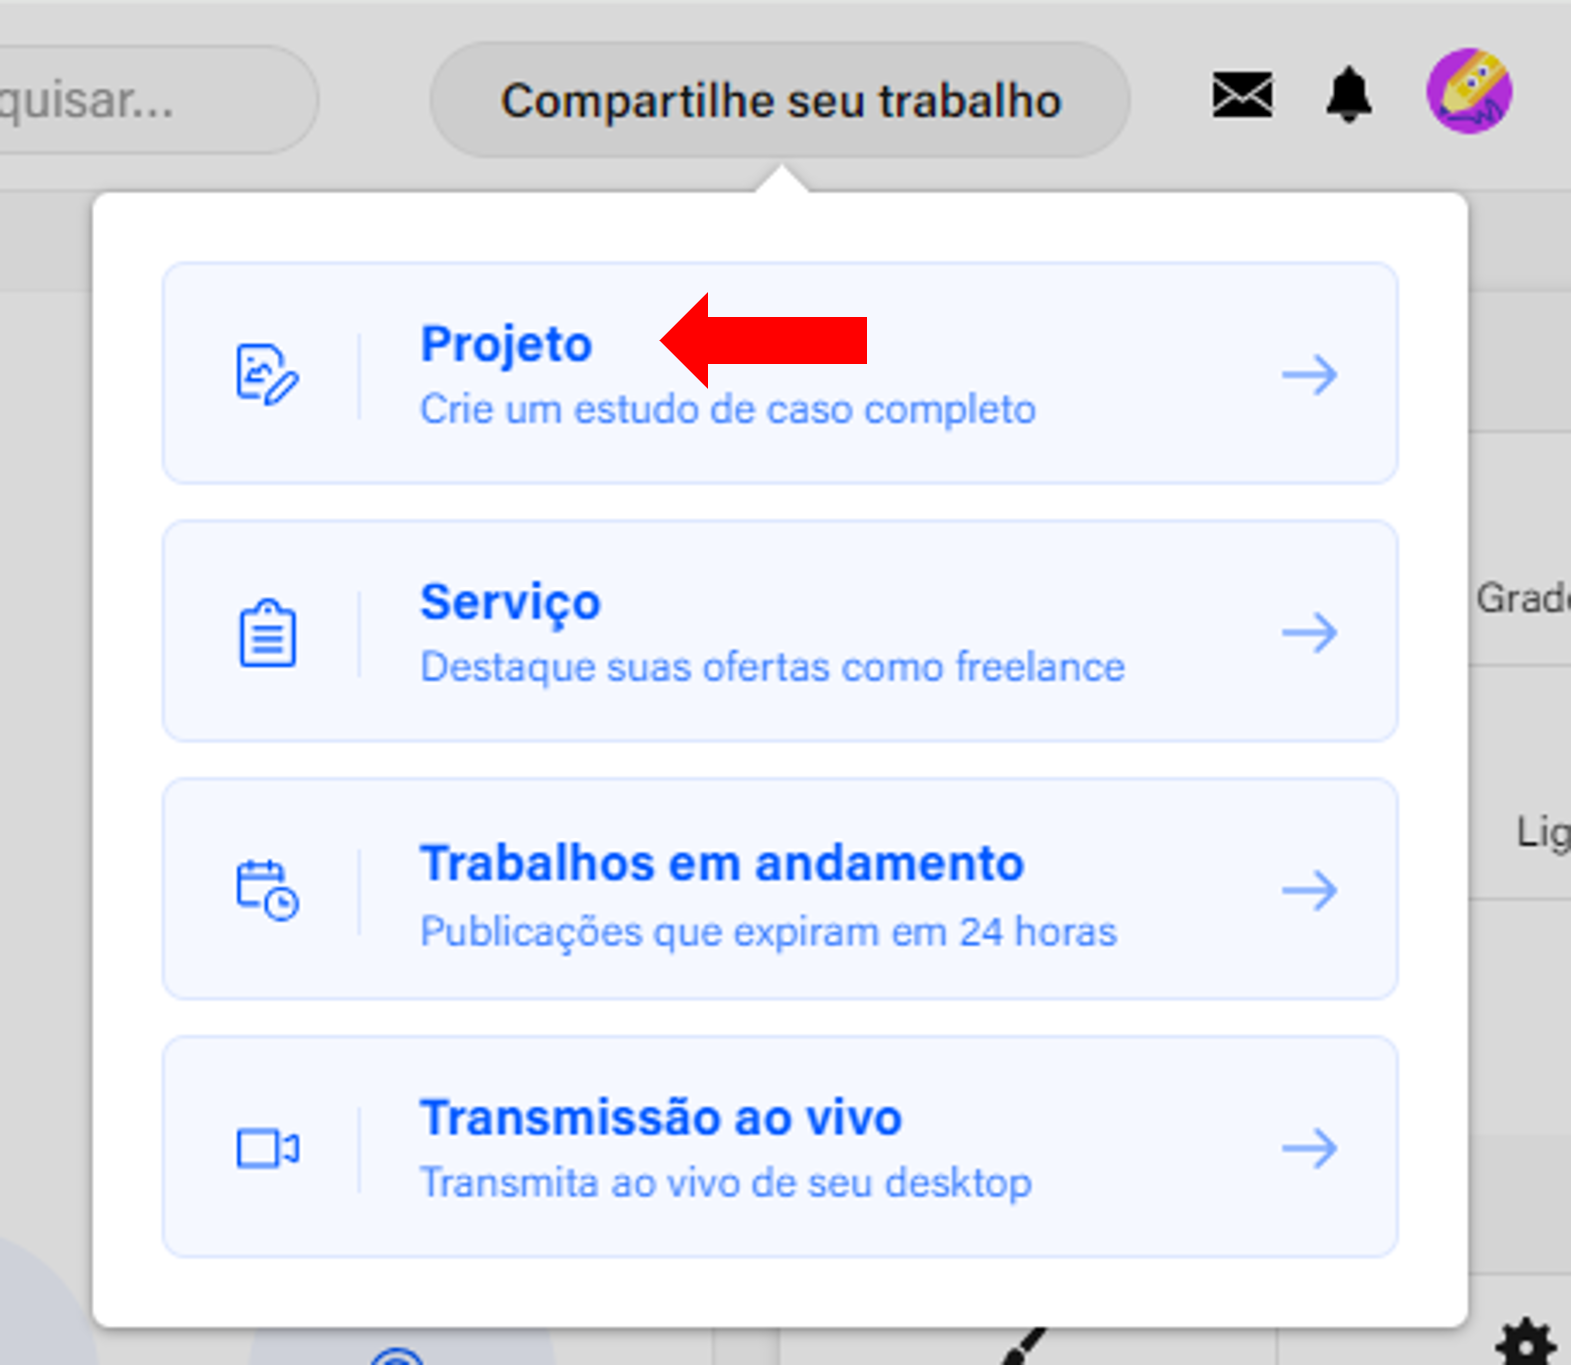Click the arrow on the Projeto card
The height and width of the screenshot is (1365, 1571).
point(1309,375)
